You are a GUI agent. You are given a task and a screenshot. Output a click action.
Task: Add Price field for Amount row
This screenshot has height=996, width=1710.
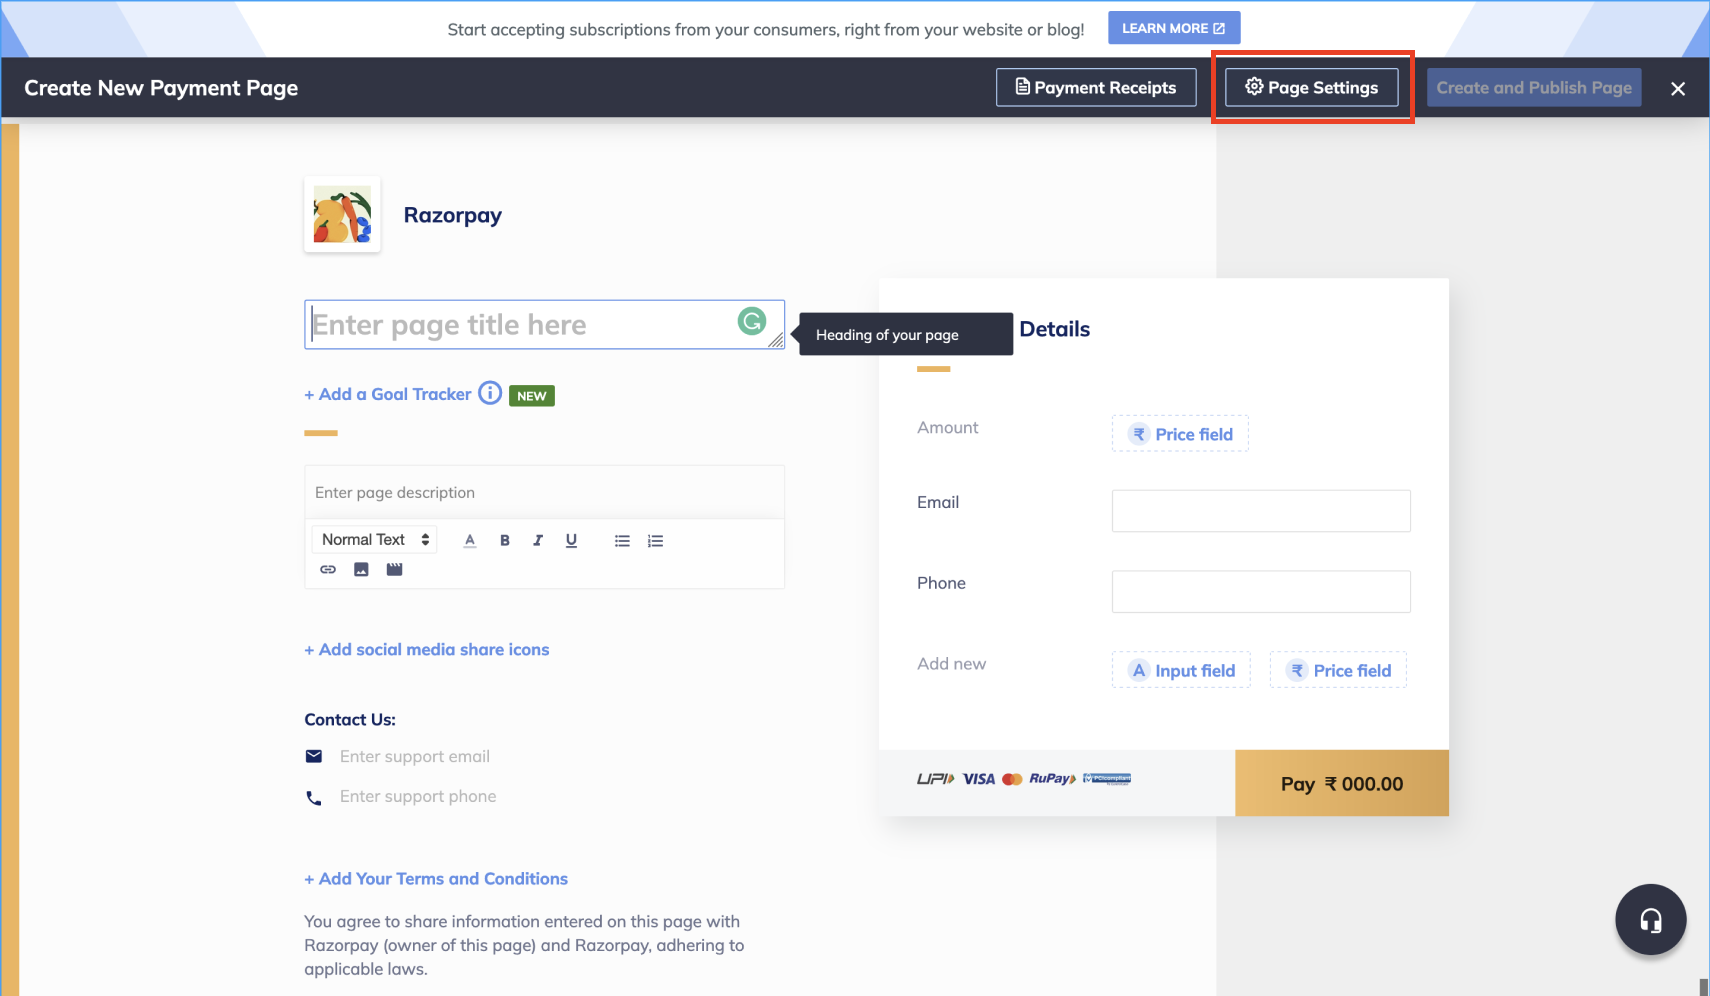pos(1180,434)
